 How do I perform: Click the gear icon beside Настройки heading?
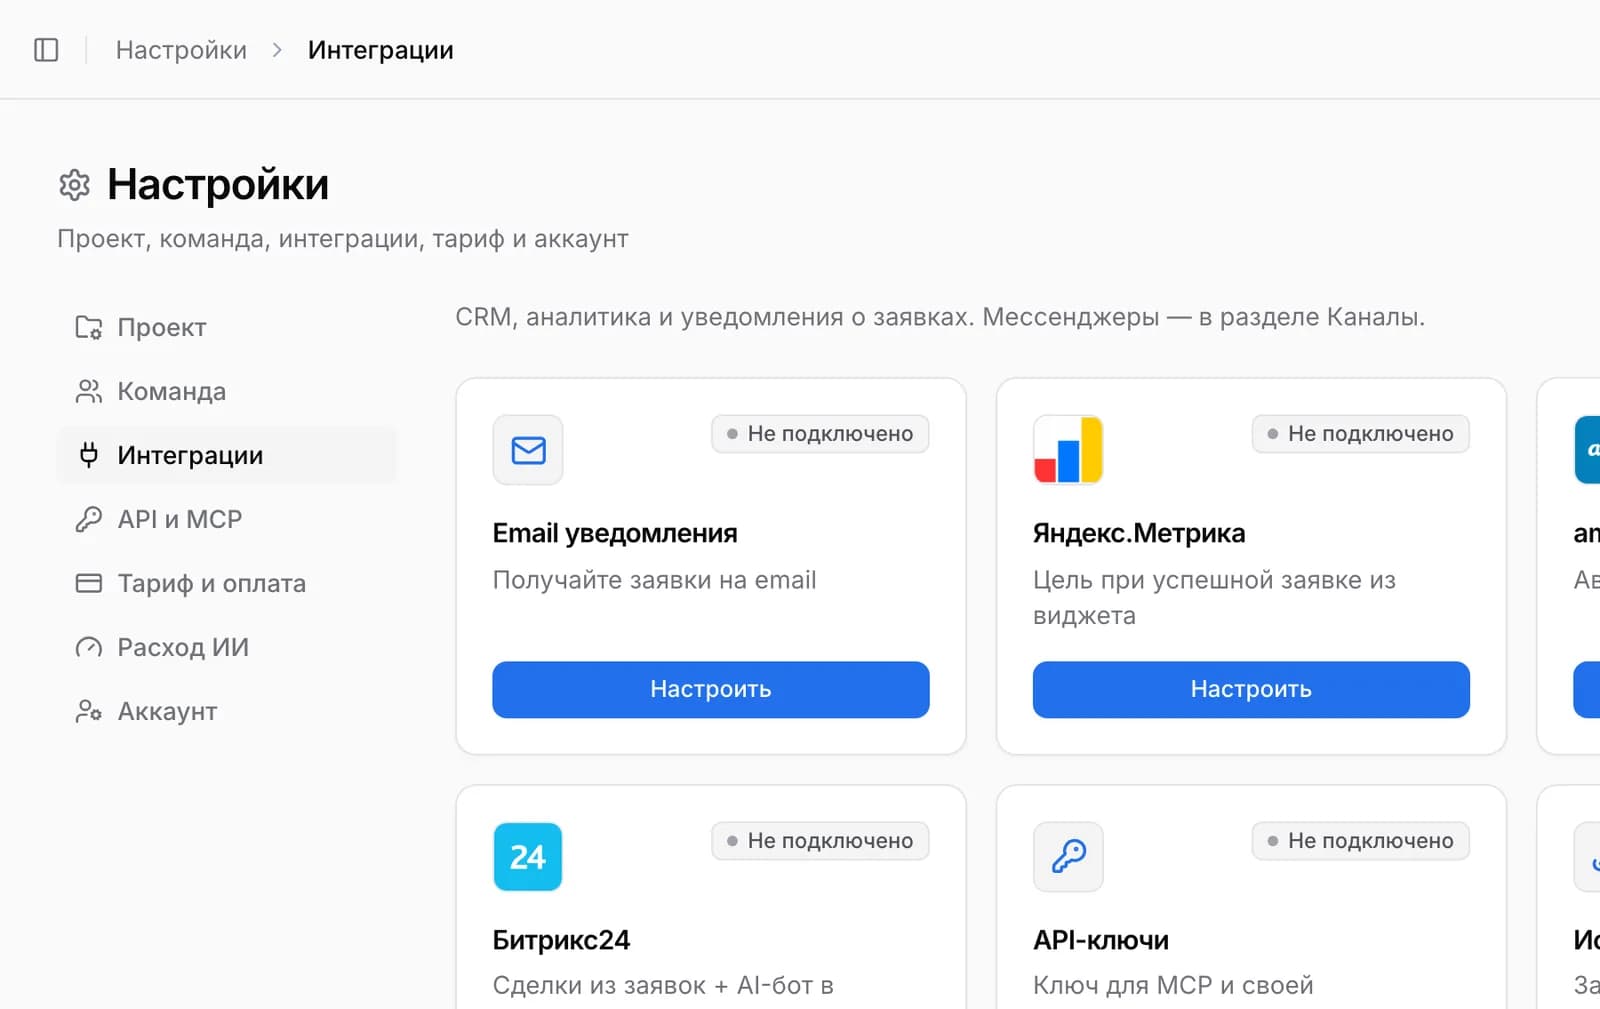pos(74,185)
